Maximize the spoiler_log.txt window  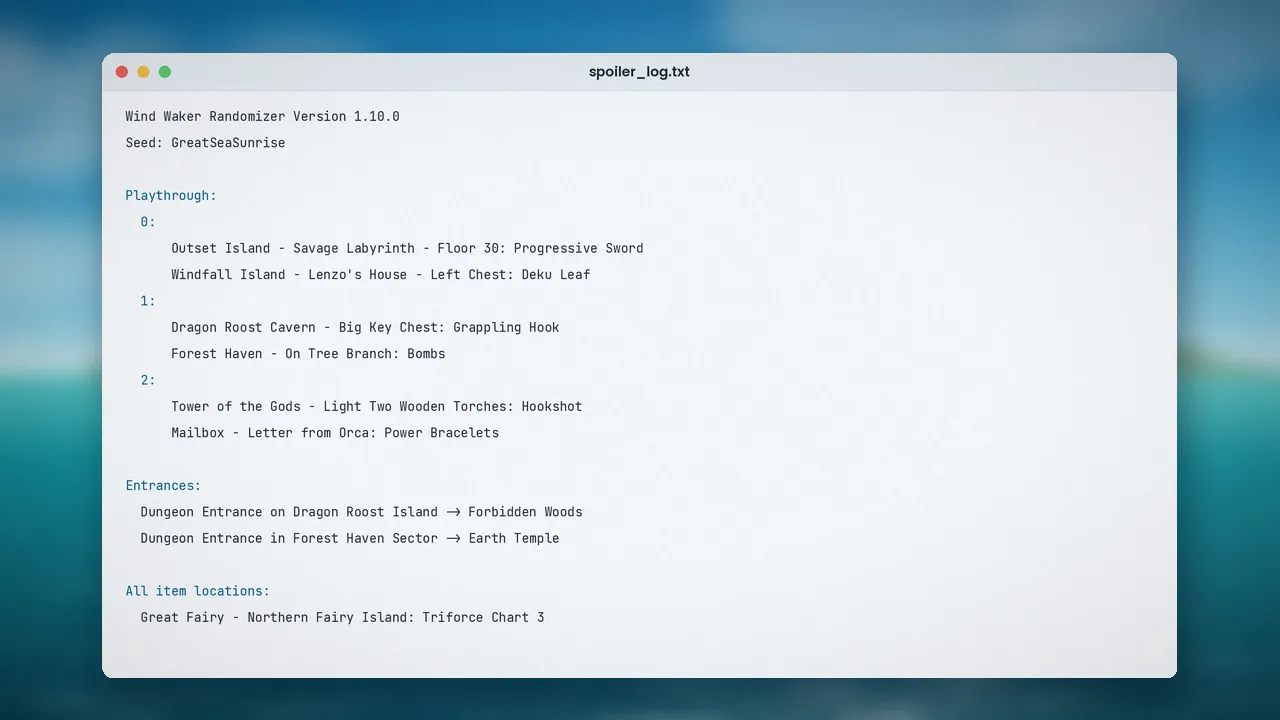[165, 72]
